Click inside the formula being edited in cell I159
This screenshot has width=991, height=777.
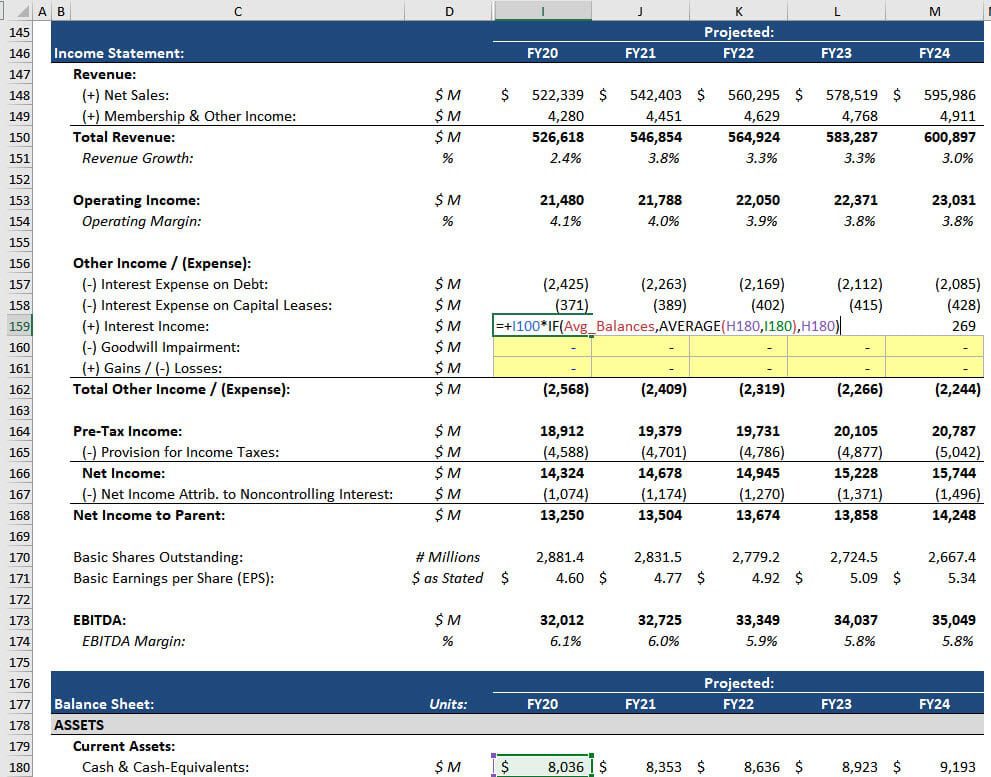coord(600,326)
